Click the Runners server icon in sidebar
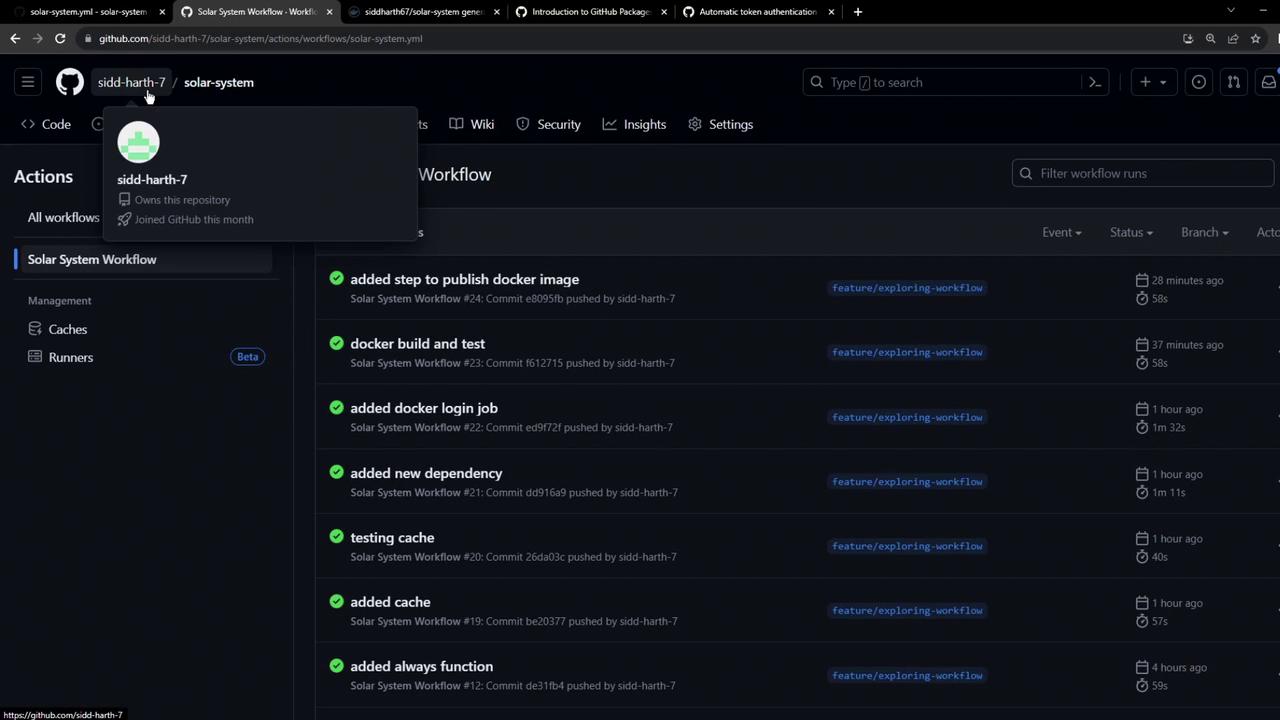 [x=35, y=357]
